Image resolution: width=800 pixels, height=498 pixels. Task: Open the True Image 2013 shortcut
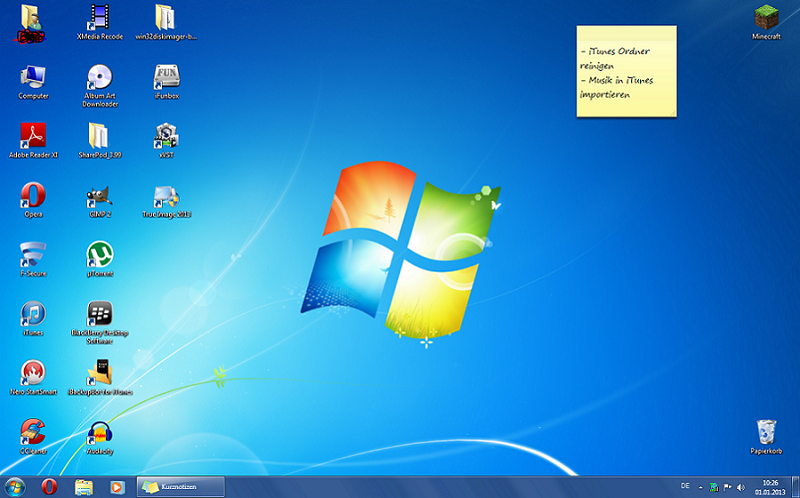click(x=166, y=200)
